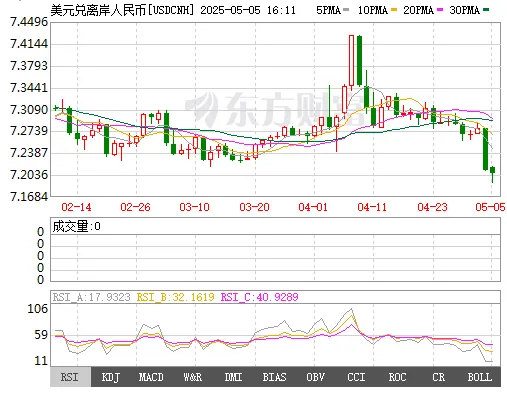507x408 pixels.
Task: Click the magenta 20PMA legend swatch
Action: tap(440, 10)
